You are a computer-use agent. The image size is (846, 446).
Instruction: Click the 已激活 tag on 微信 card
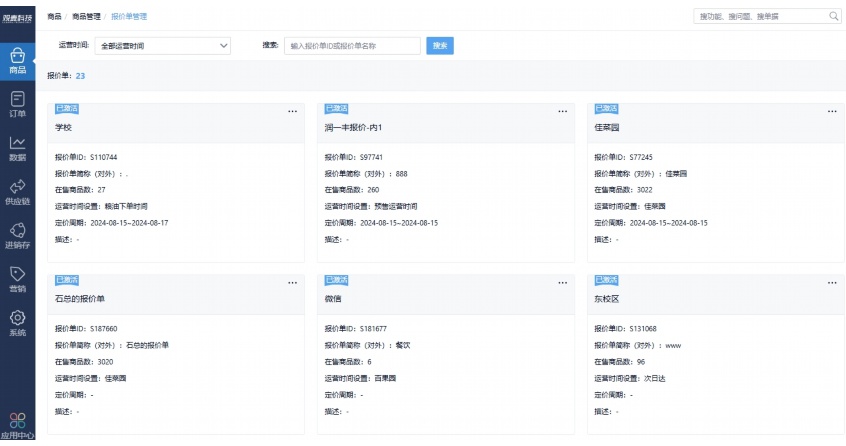click(336, 280)
